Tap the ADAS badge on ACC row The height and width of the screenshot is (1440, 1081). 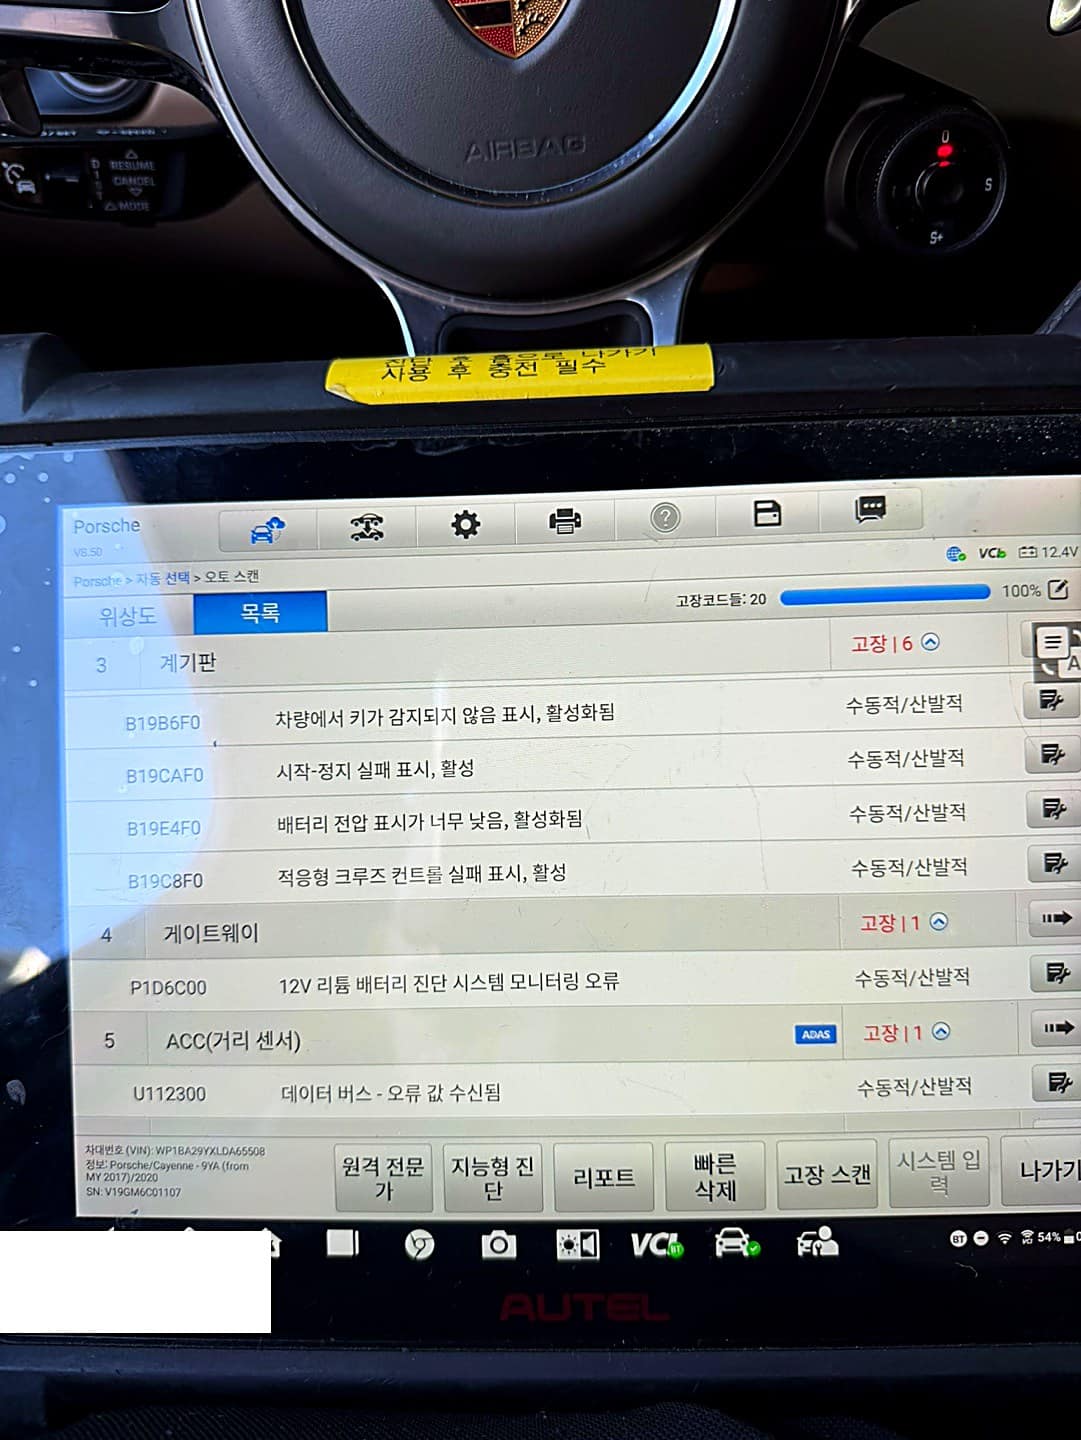[816, 1034]
